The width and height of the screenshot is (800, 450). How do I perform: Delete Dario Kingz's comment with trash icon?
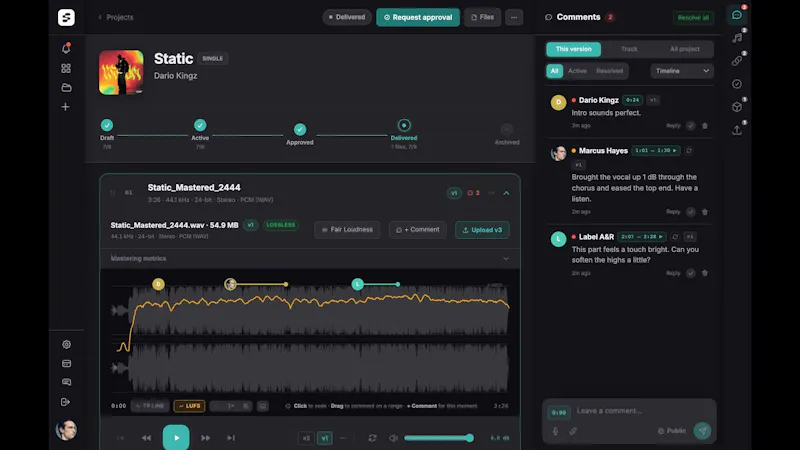(x=705, y=126)
